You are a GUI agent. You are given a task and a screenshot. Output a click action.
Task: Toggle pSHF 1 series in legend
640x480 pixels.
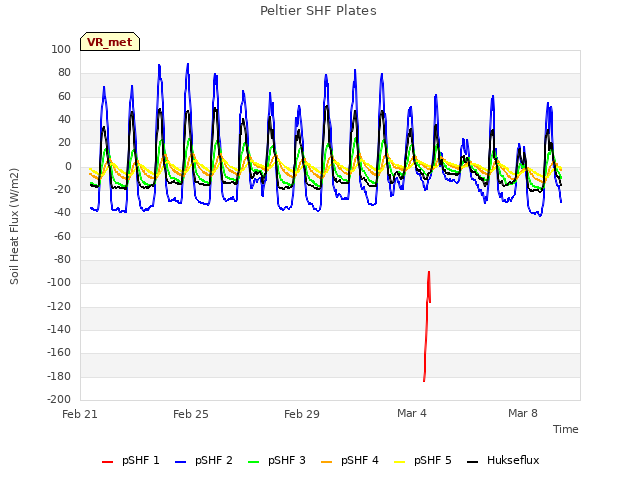[x=131, y=461]
